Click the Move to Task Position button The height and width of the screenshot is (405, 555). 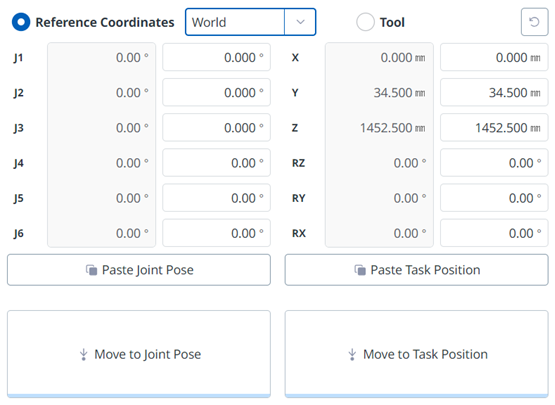pyautogui.click(x=417, y=354)
